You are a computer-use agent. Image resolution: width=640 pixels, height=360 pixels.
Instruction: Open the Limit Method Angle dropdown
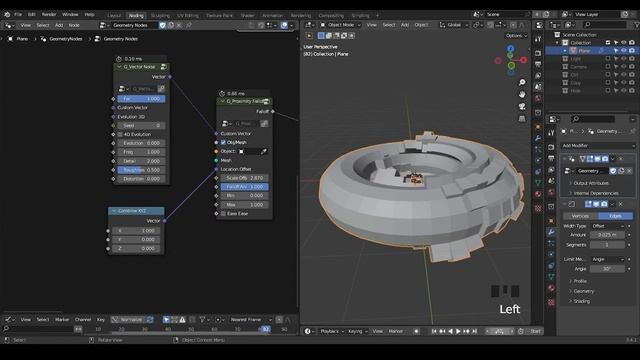pos(608,260)
